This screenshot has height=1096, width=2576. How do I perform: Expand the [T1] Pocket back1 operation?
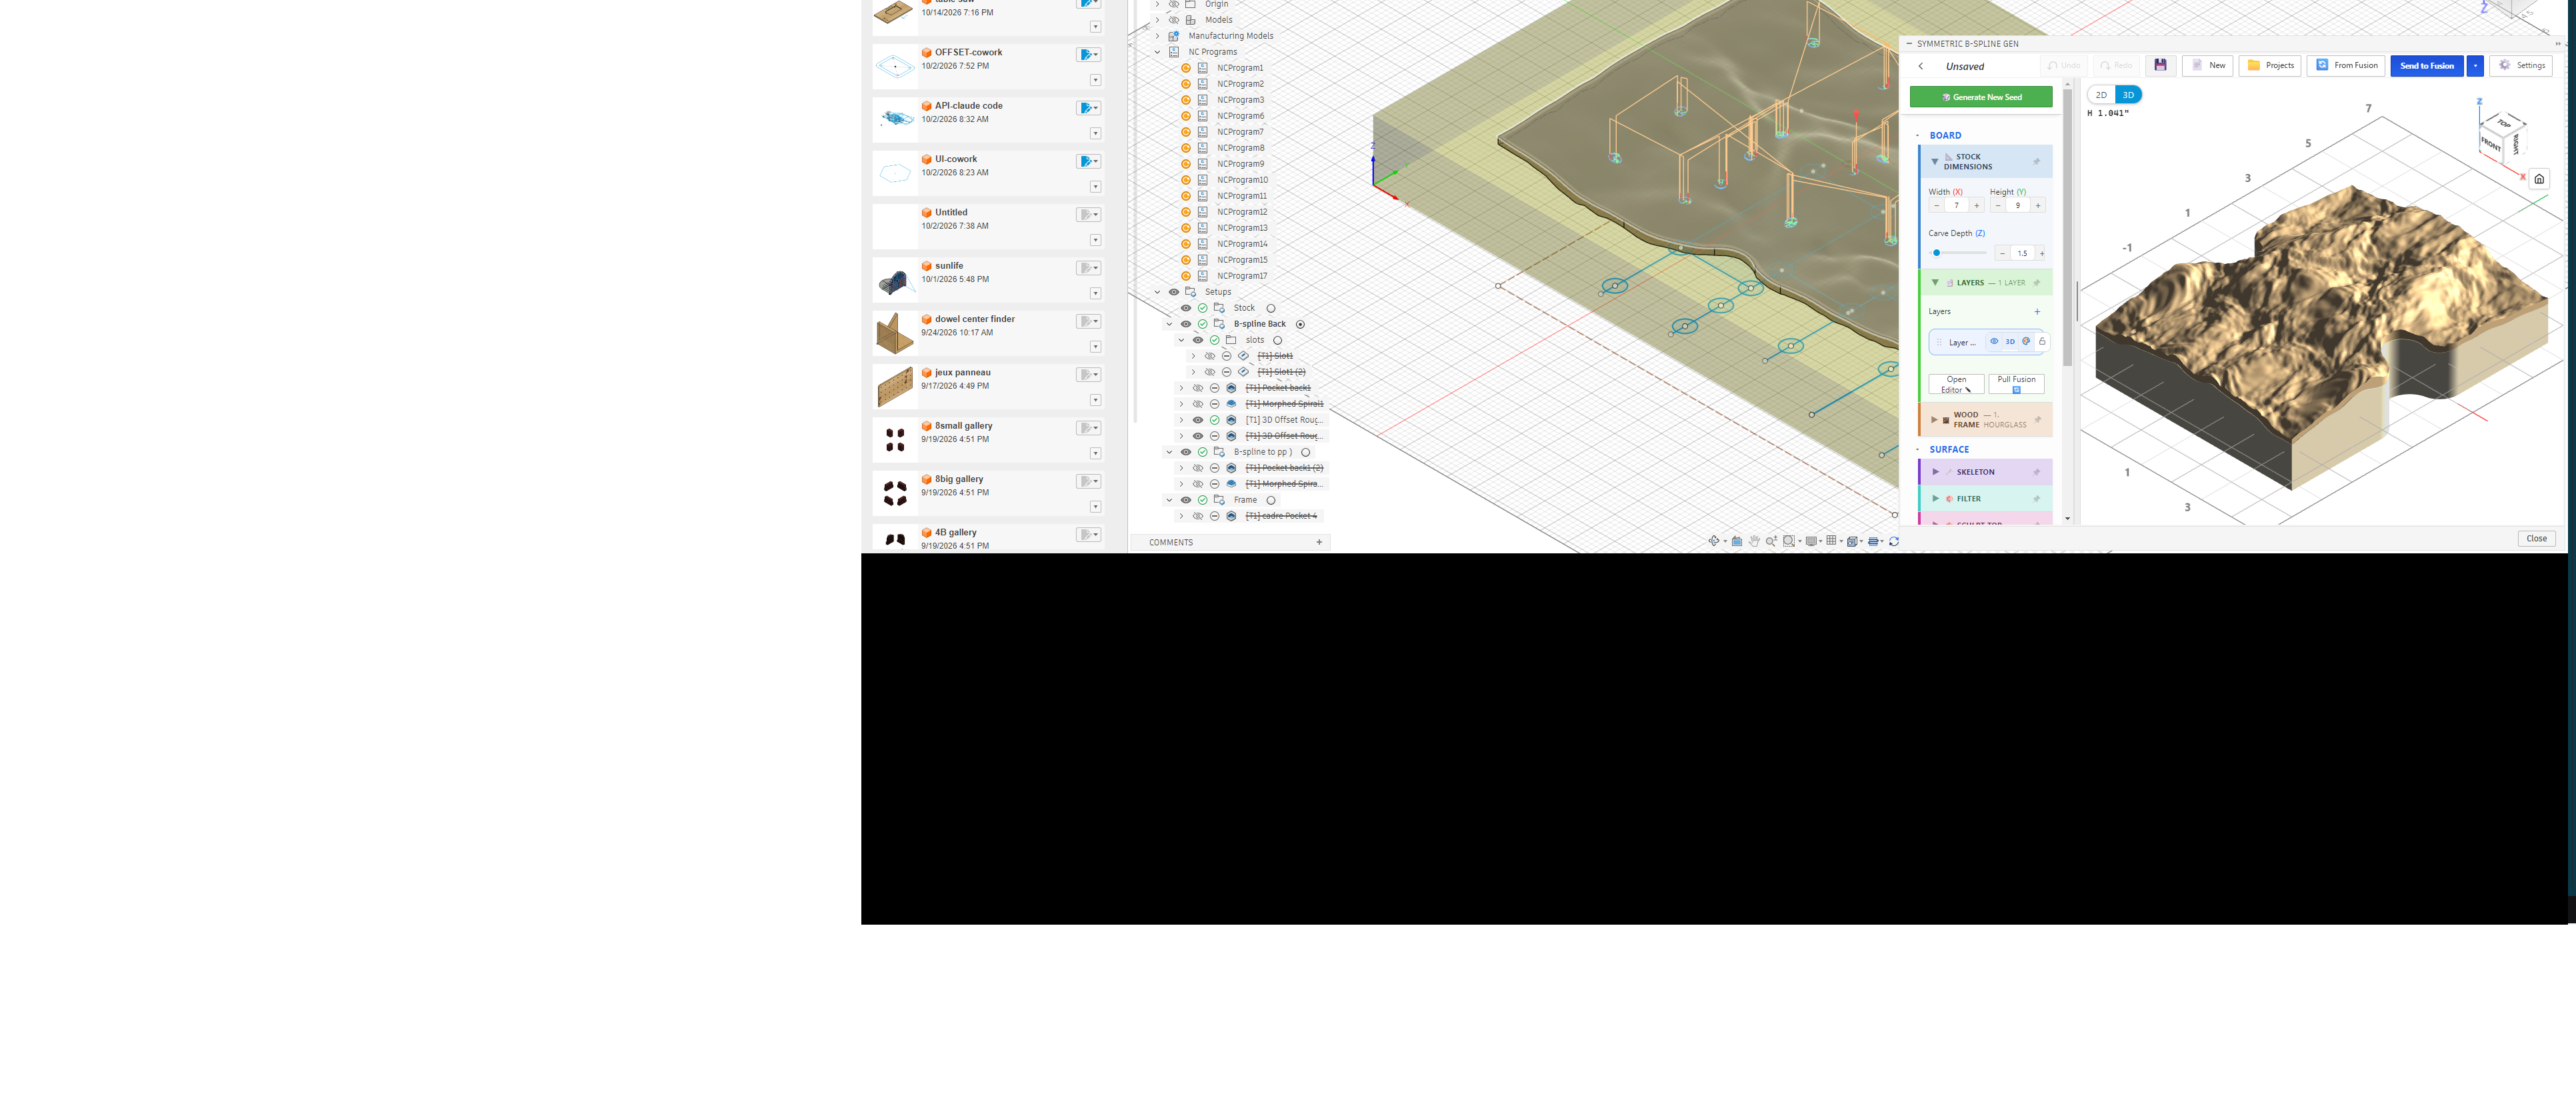coord(1181,388)
